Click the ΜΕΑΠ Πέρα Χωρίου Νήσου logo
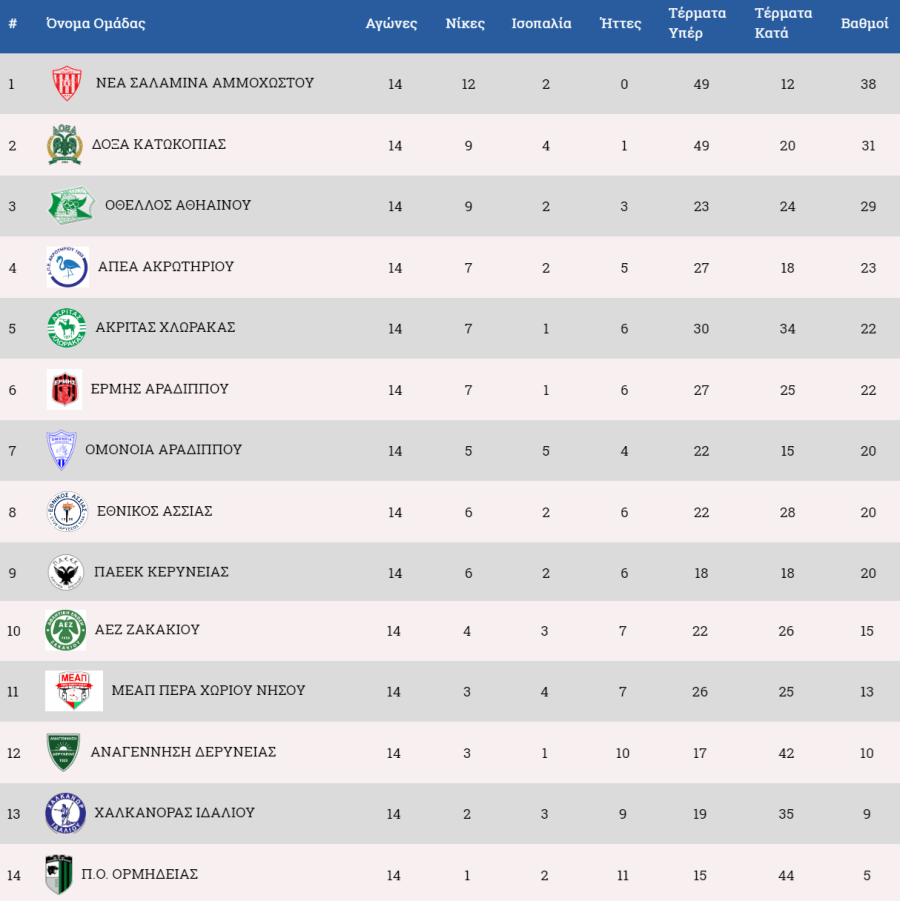Screen dimensions: 900x901 pos(74,691)
